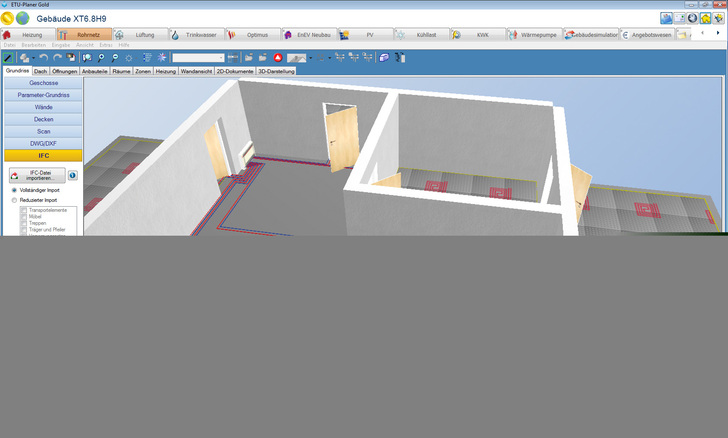Select the pencil draw tool
Screen dimensions: 728x438
tap(9, 58)
